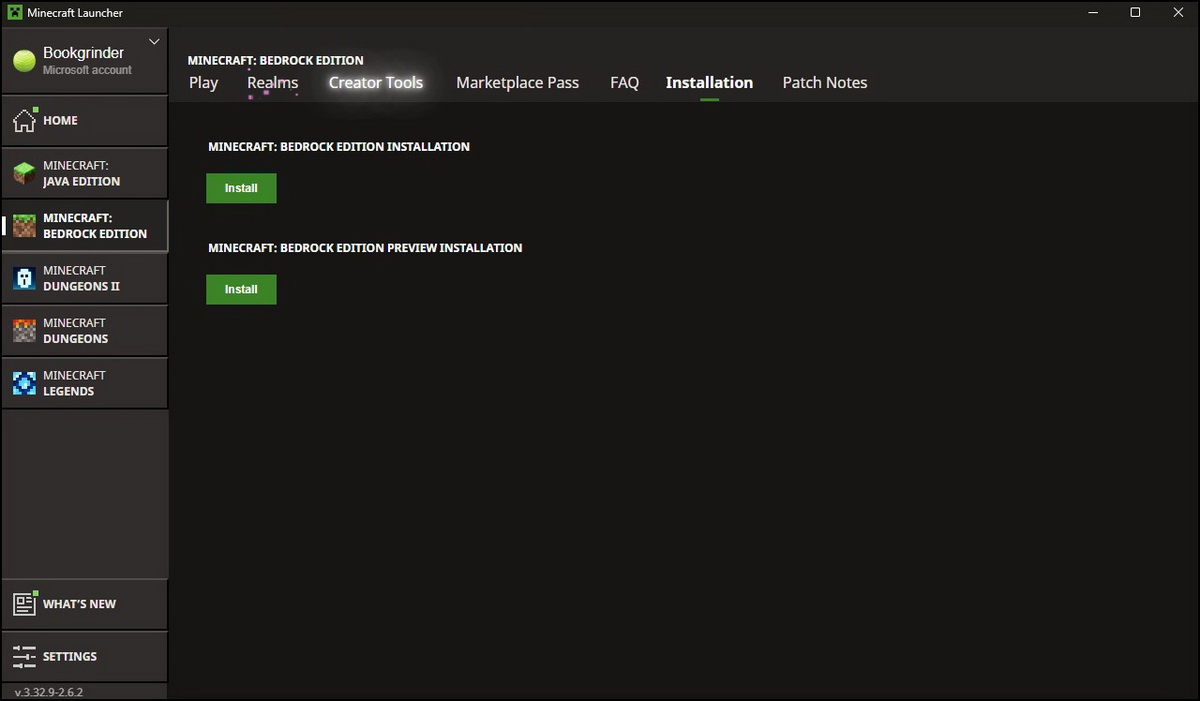This screenshot has height=701, width=1200.
Task: Click the Home house icon
Action: click(x=24, y=120)
